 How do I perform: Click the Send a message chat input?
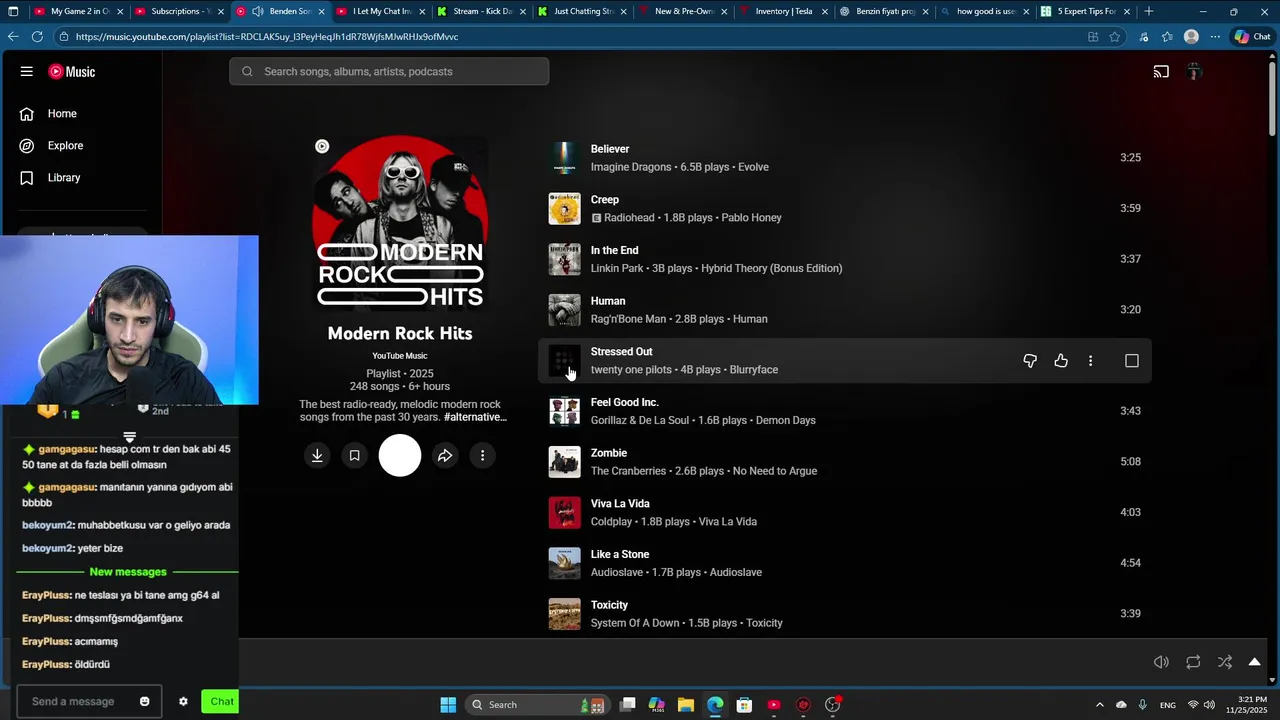click(75, 702)
